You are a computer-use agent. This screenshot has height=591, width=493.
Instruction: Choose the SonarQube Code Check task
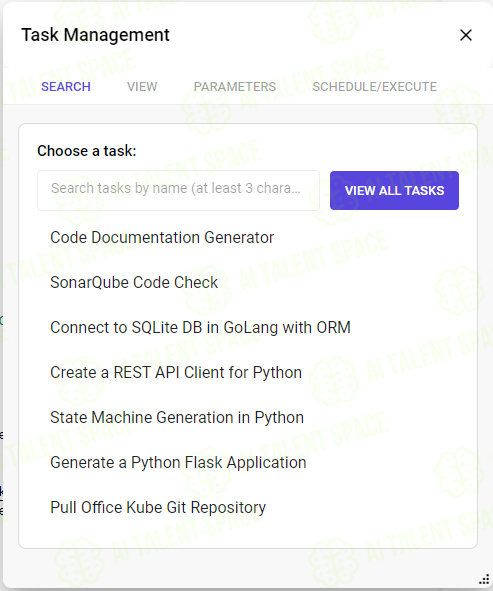pyautogui.click(x=134, y=282)
